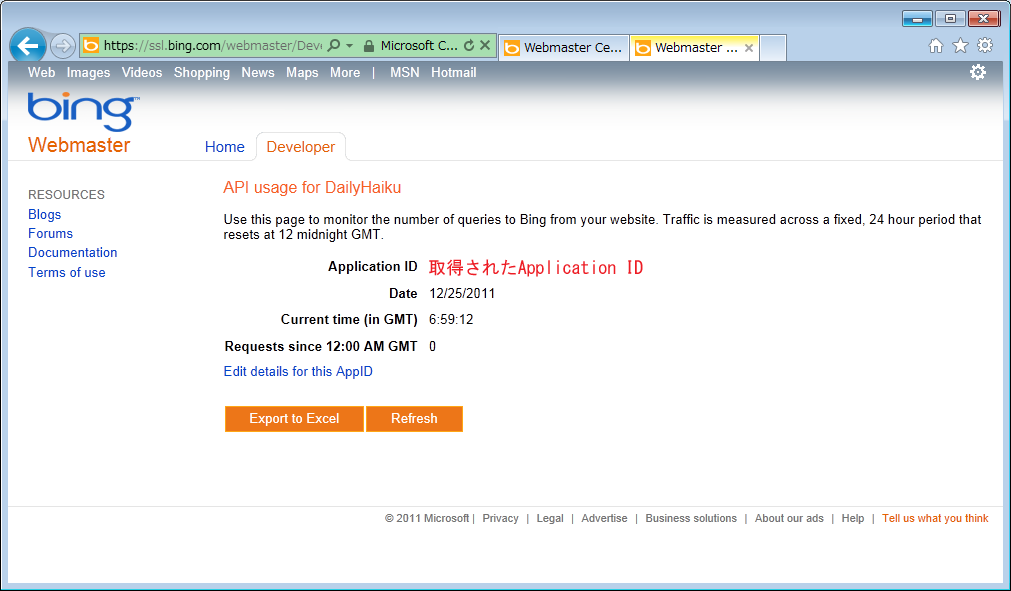Click the current time value 6:59:12

tap(451, 320)
